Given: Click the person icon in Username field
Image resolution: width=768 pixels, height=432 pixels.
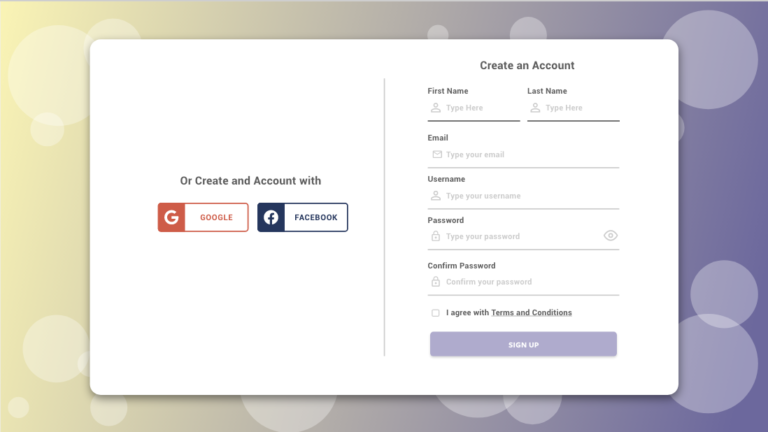Looking at the screenshot, I should [x=436, y=196].
